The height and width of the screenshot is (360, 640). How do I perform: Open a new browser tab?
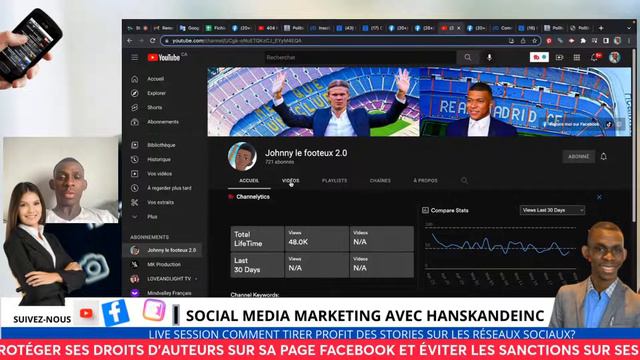coord(601,28)
